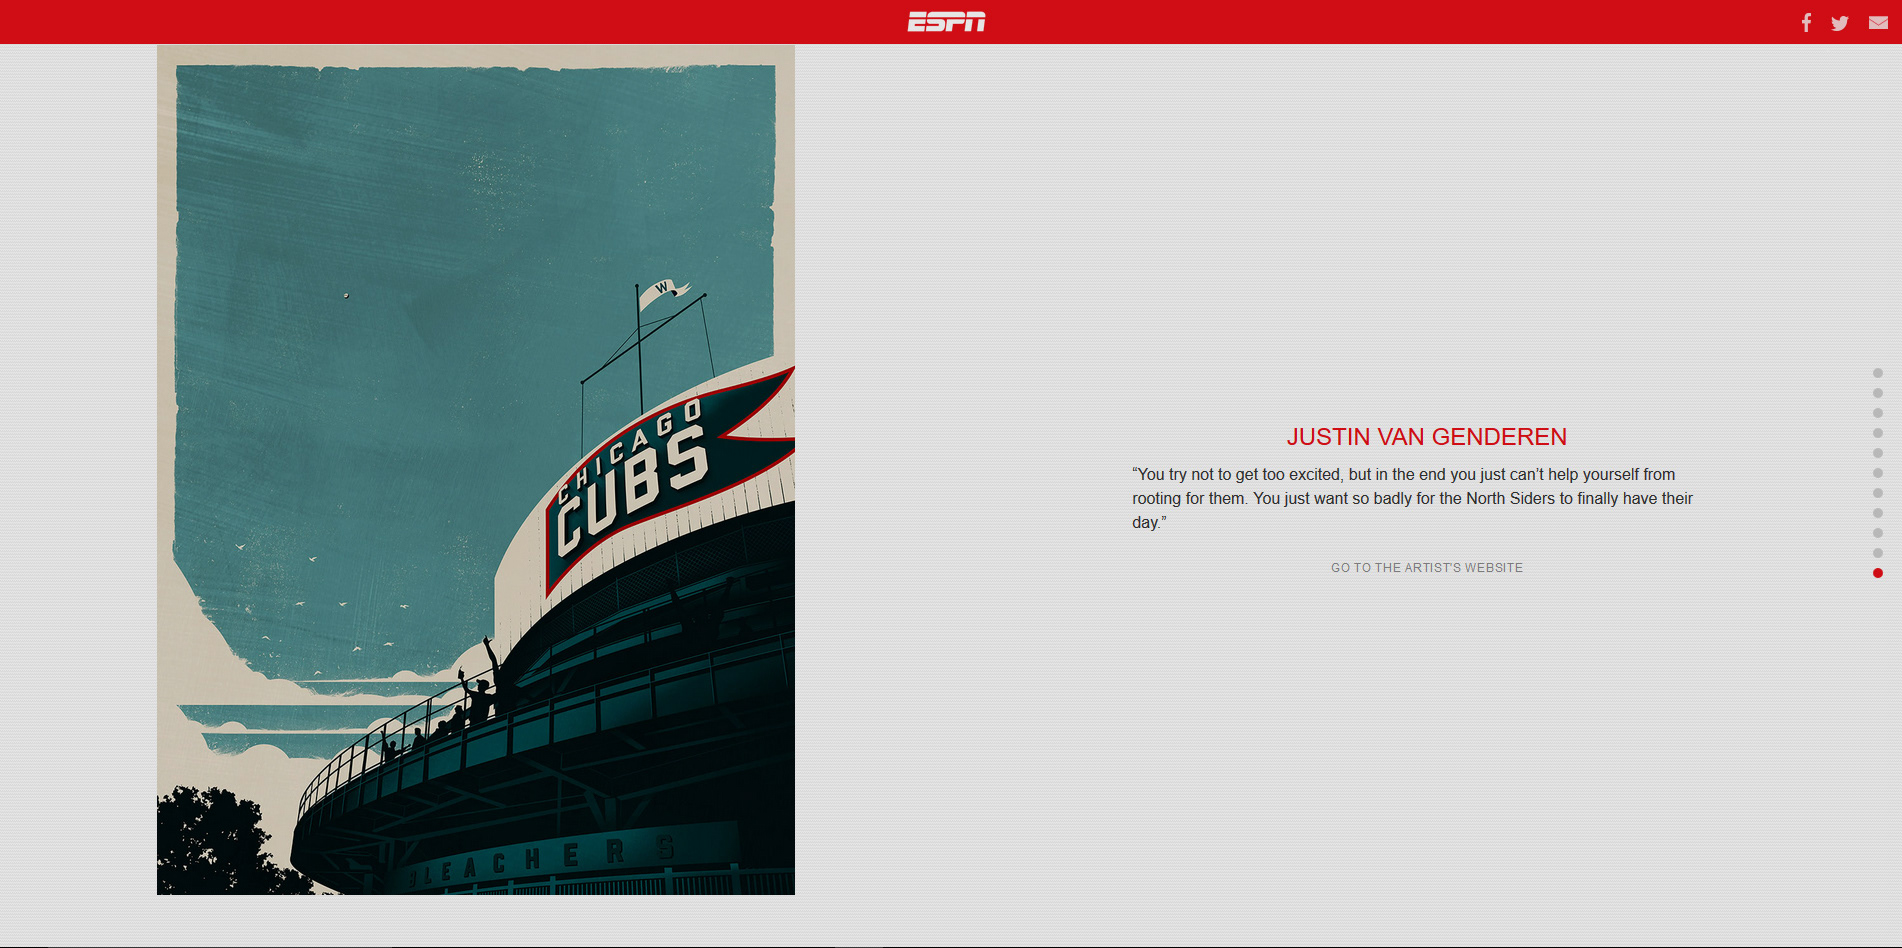Jump to seventh slide navigation dot

coord(1878,493)
